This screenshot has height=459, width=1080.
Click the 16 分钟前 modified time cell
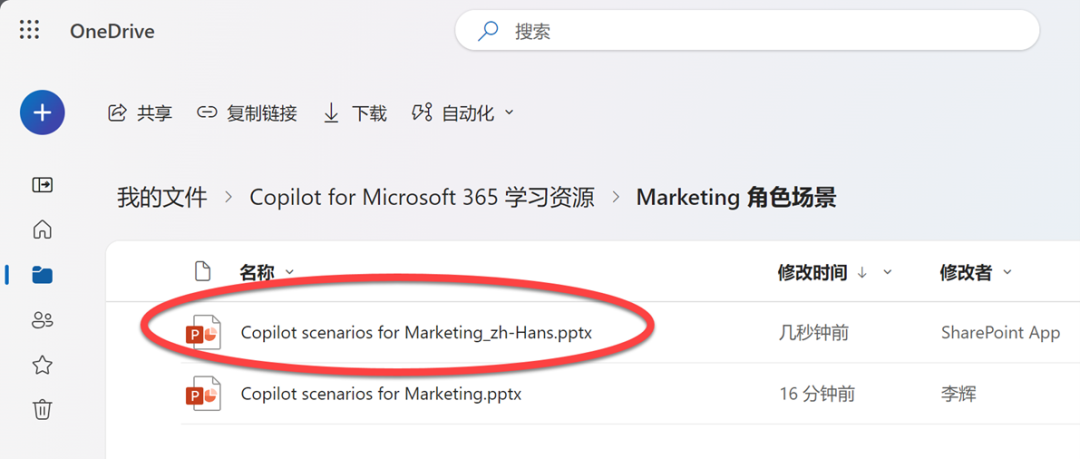coord(818,394)
